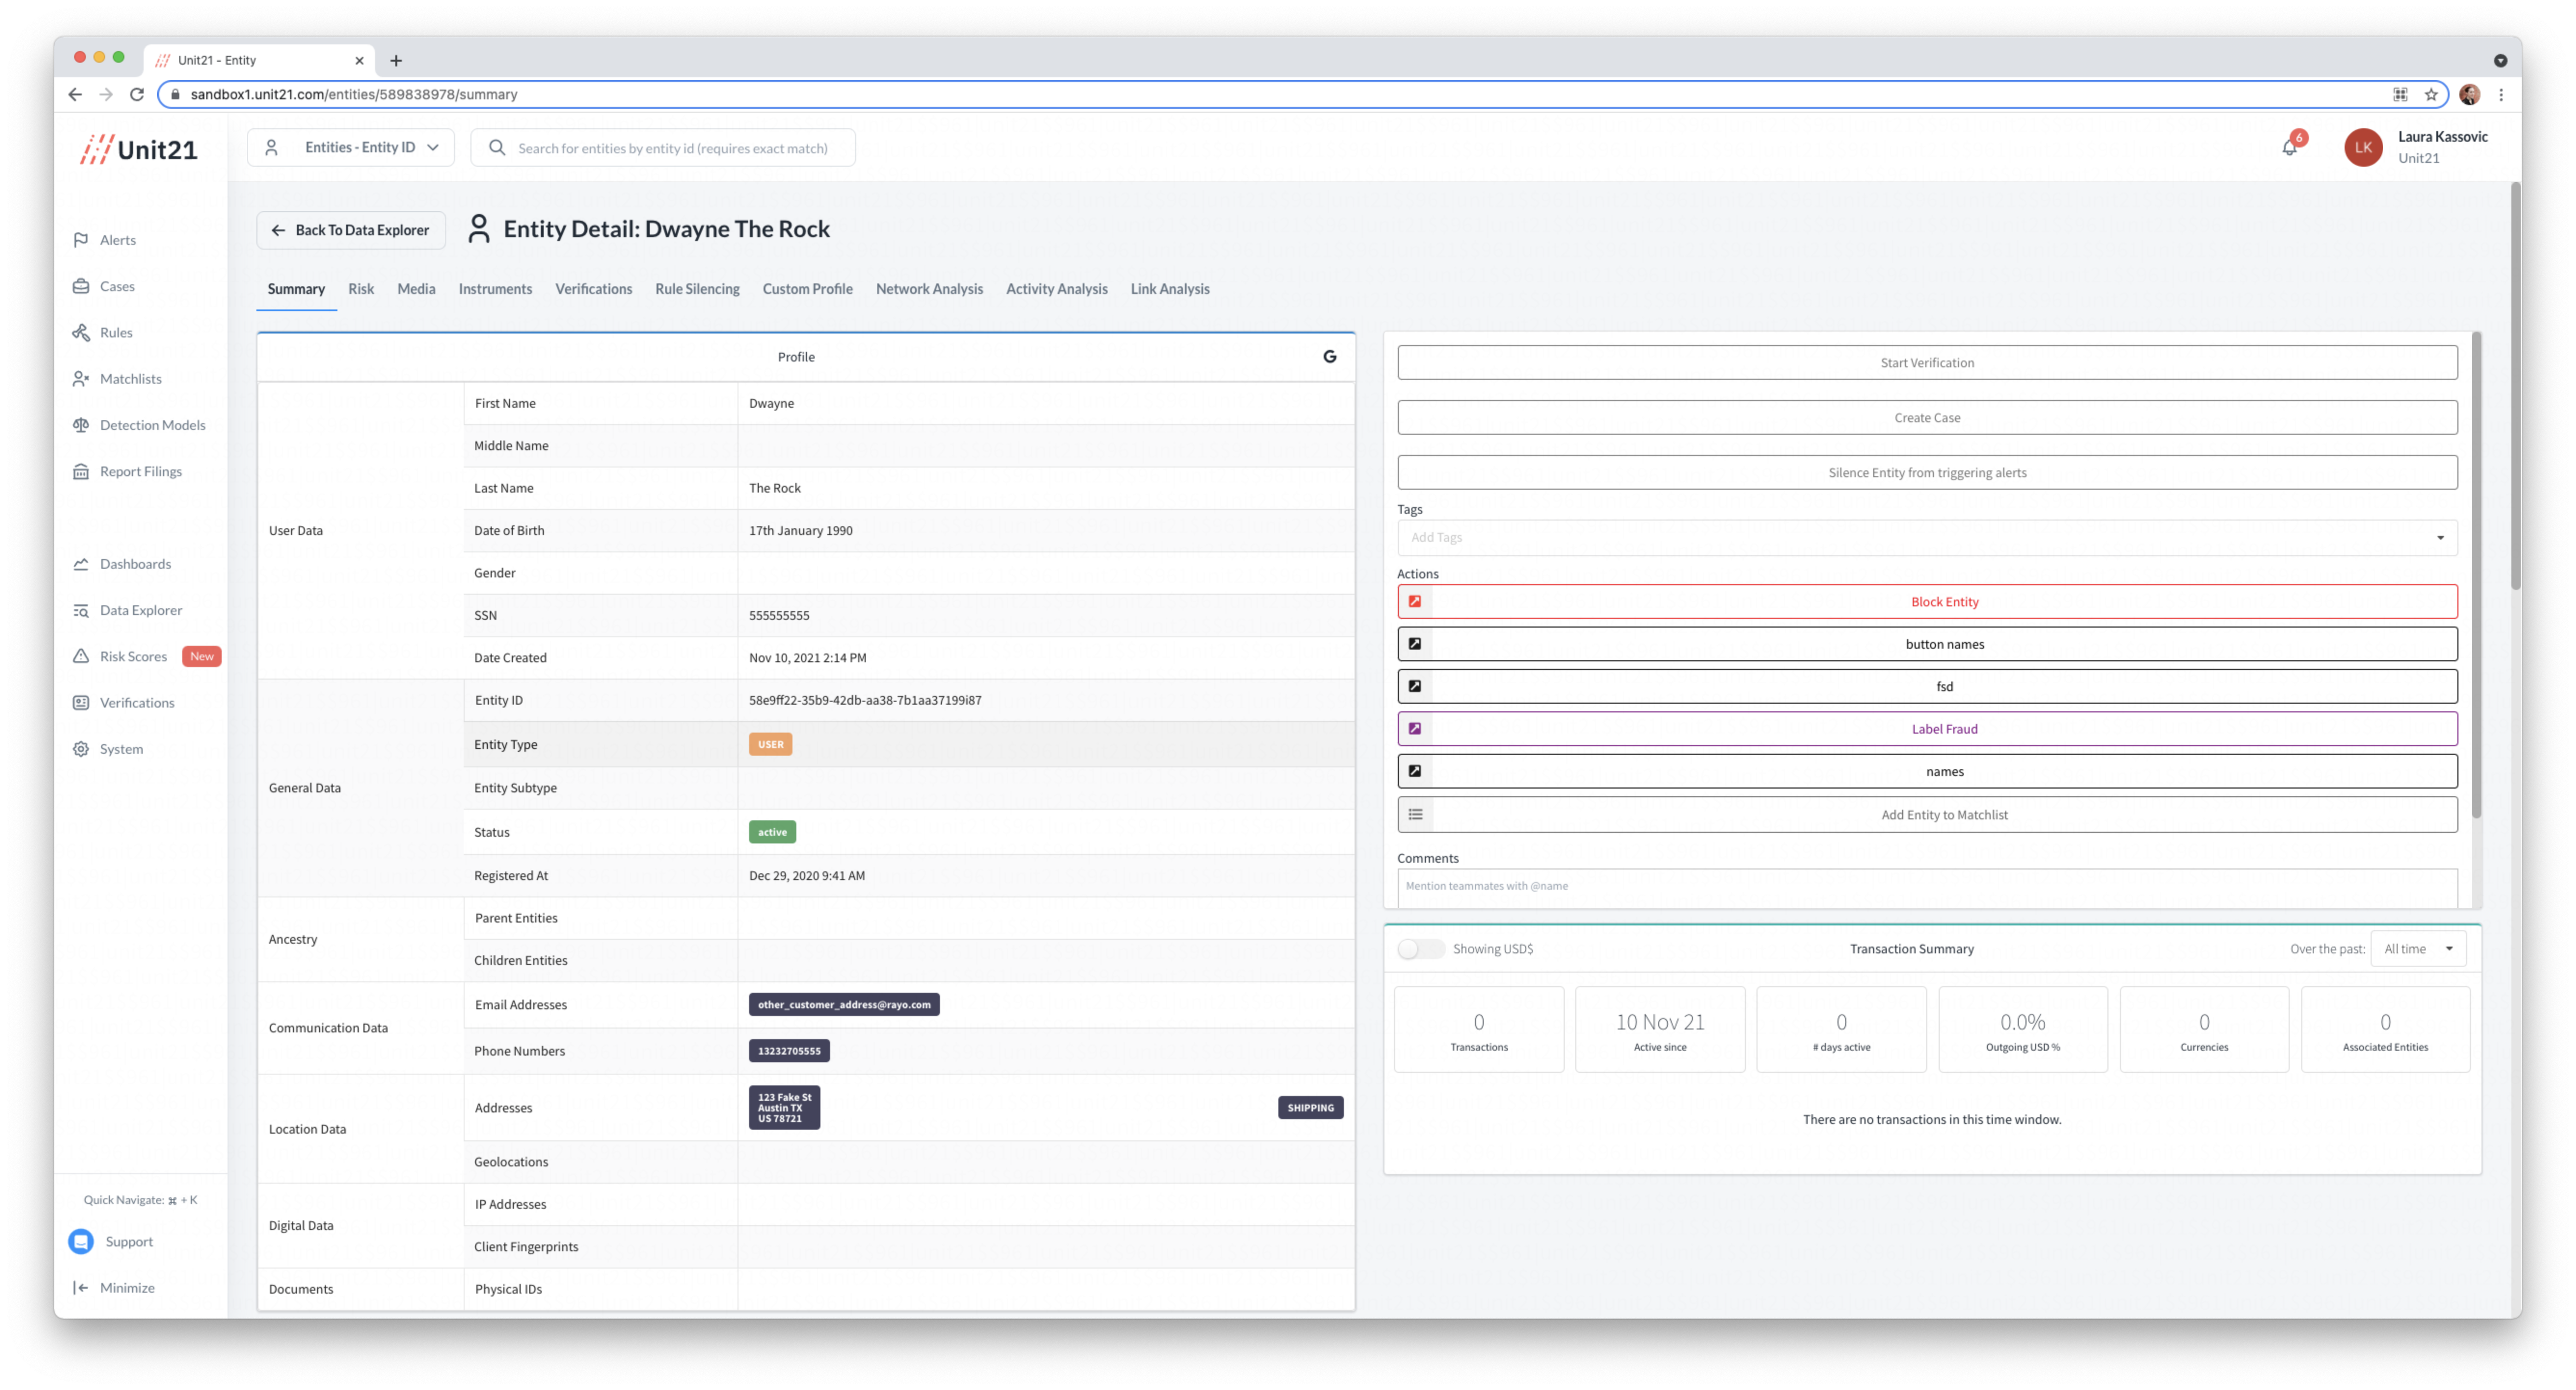Open Alerts from the sidebar flag icon
Image resolution: width=2576 pixels, height=1390 pixels.
(81, 240)
